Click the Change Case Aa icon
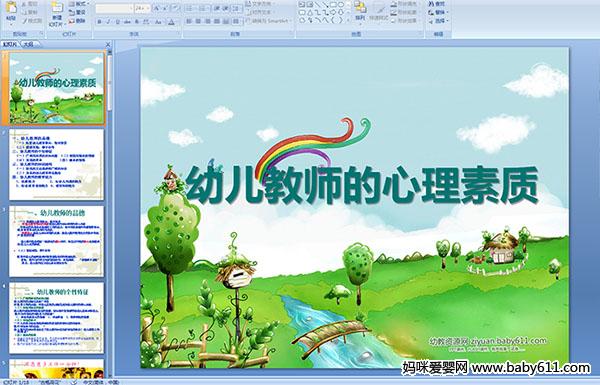 point(158,22)
